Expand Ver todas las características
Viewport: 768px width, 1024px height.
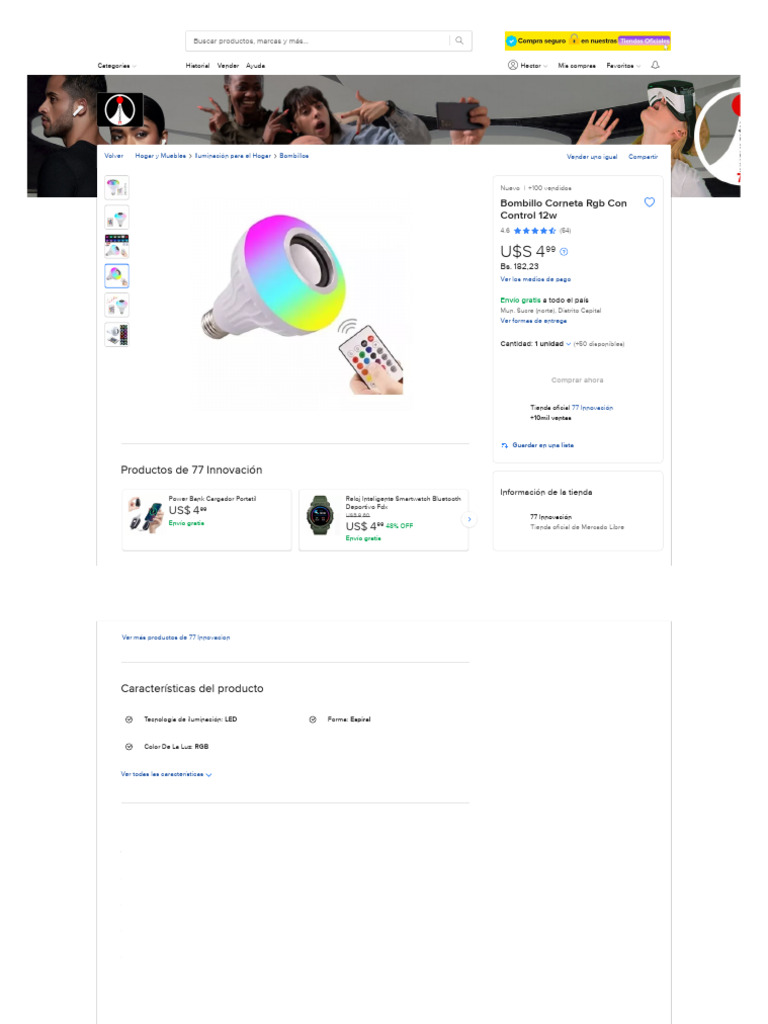click(166, 774)
